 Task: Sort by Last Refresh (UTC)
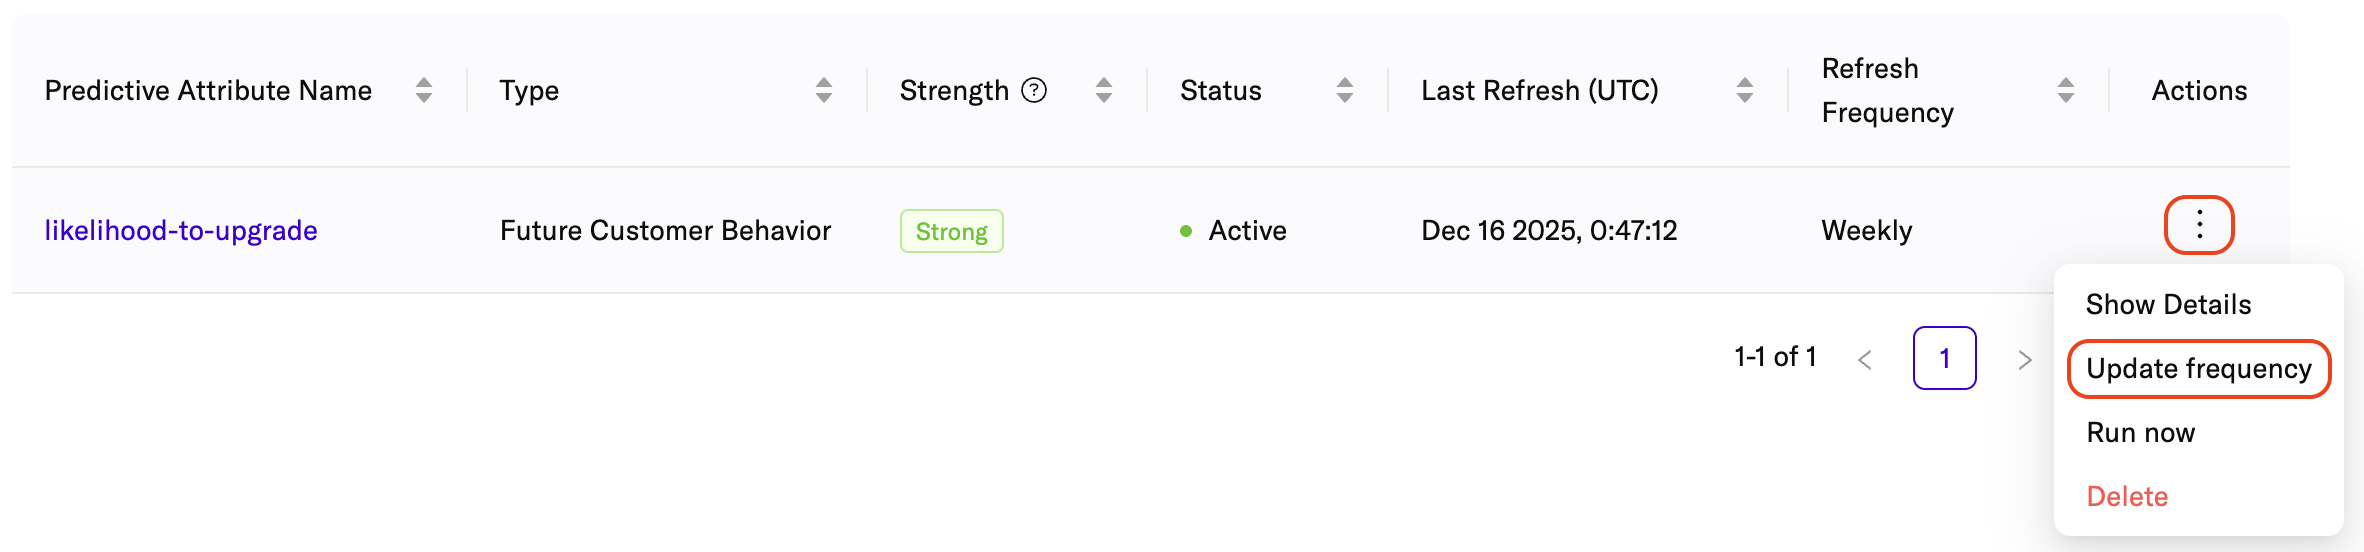pyautogui.click(x=1745, y=90)
